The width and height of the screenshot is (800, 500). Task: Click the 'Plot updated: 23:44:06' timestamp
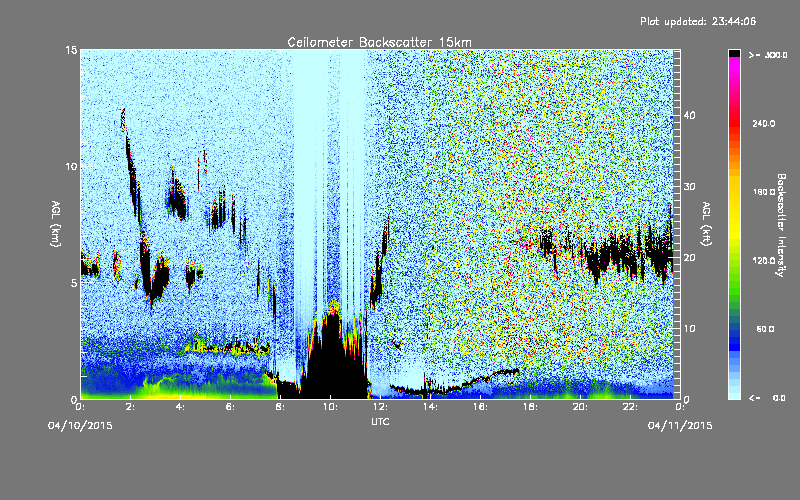[698, 21]
